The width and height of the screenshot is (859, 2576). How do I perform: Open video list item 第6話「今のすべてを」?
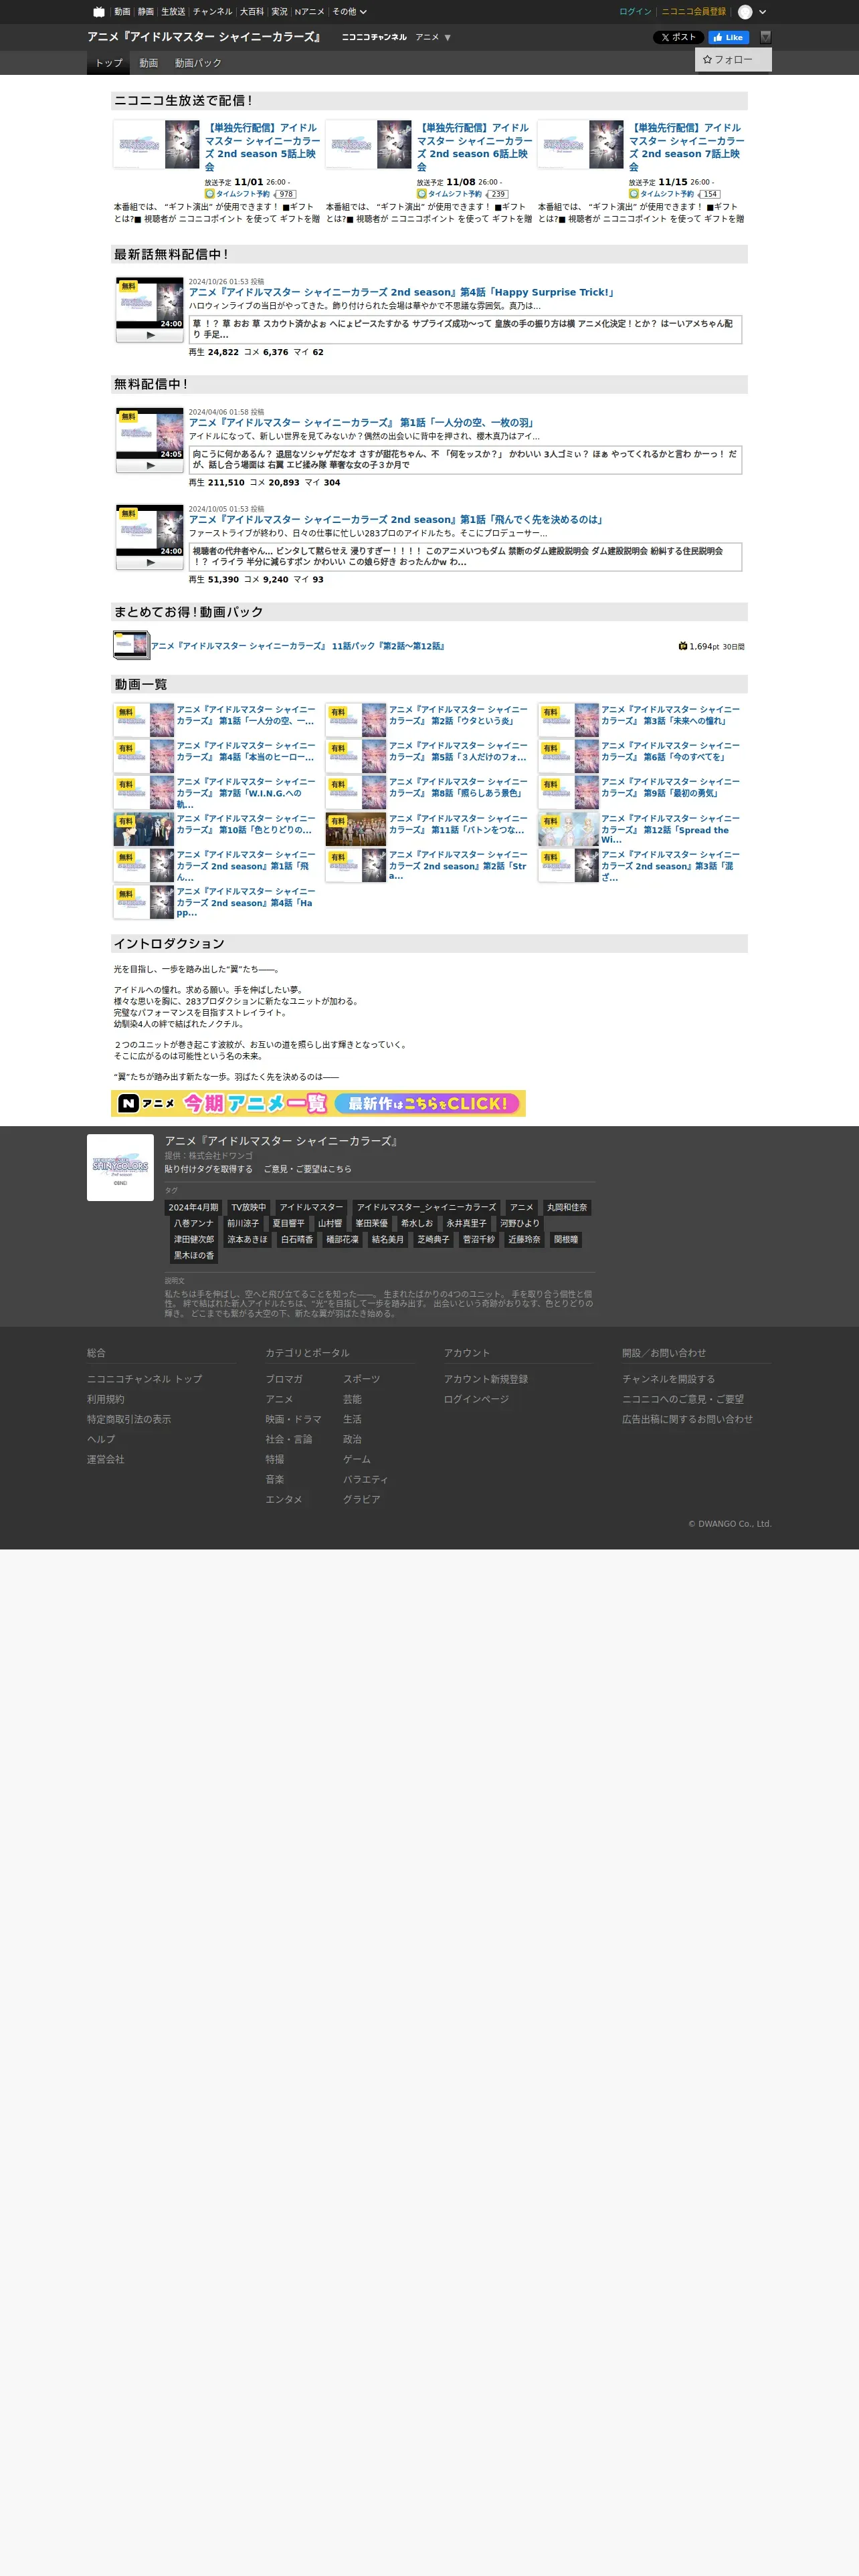click(x=670, y=751)
